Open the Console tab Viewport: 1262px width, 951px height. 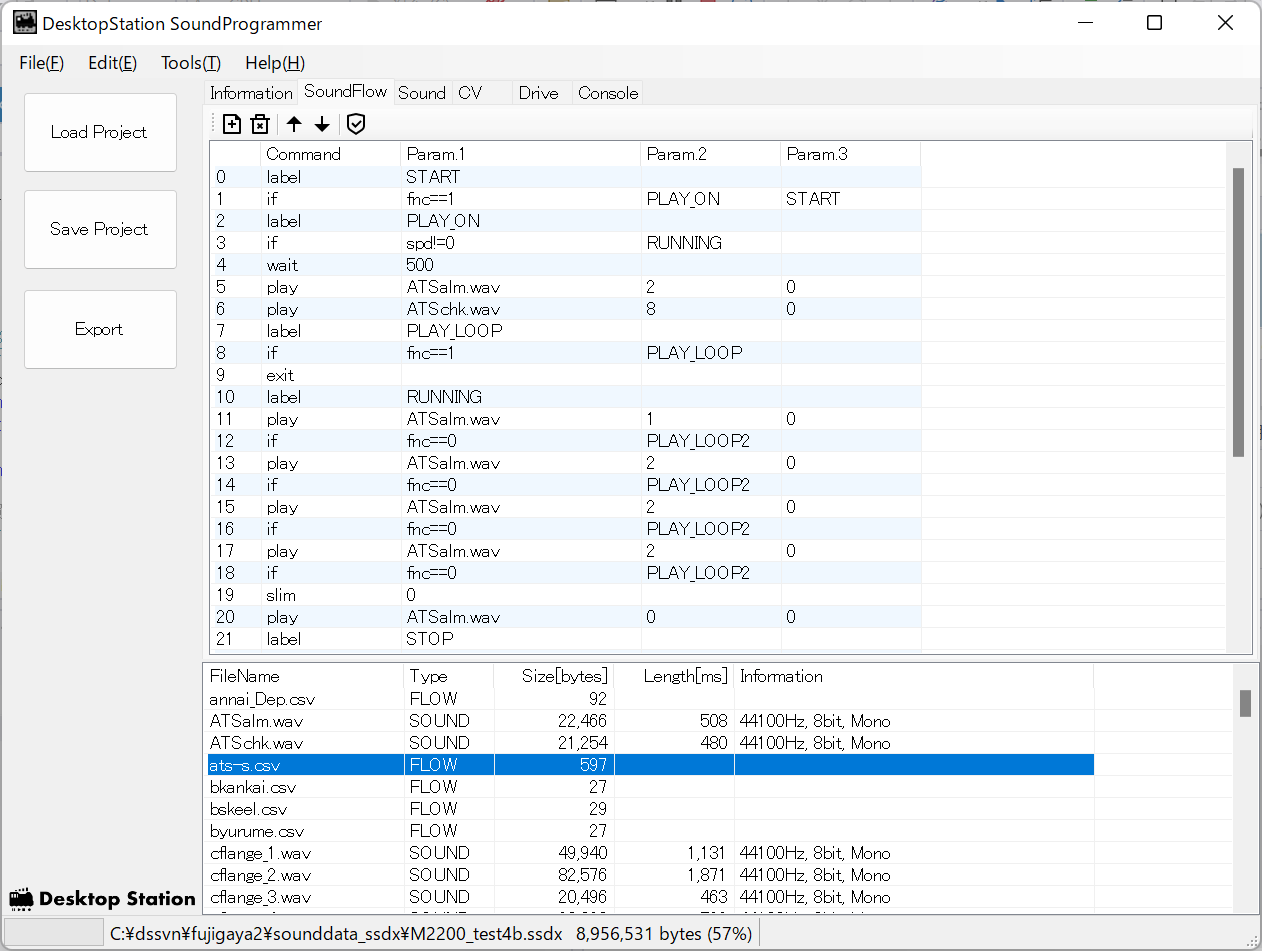tap(608, 93)
